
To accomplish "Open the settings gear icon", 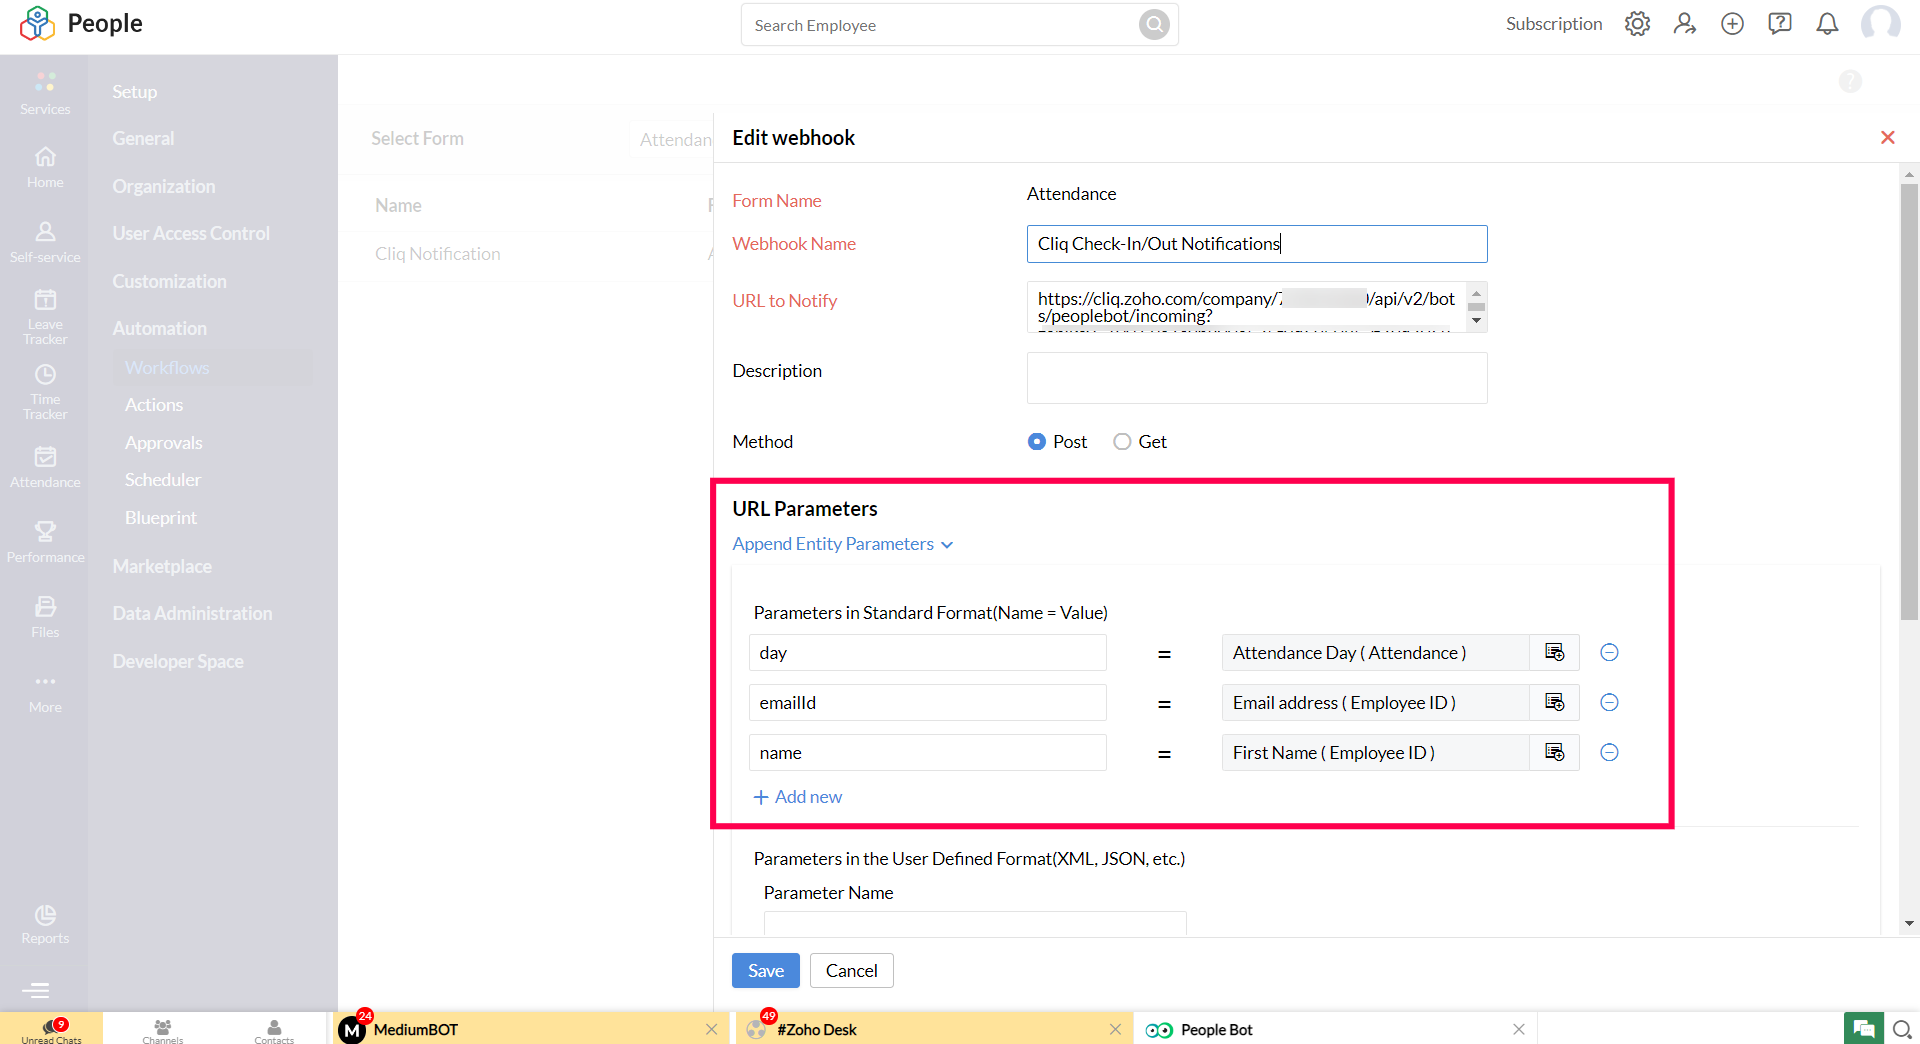I will tap(1637, 24).
